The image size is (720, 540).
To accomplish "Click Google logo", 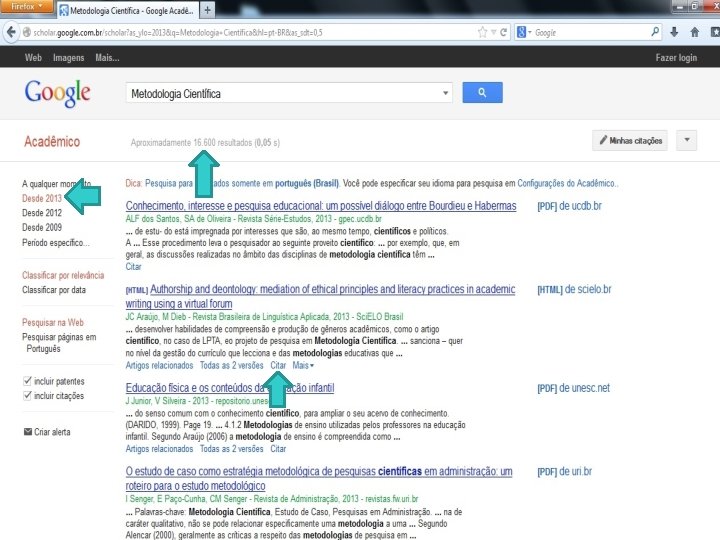I will tap(57, 93).
